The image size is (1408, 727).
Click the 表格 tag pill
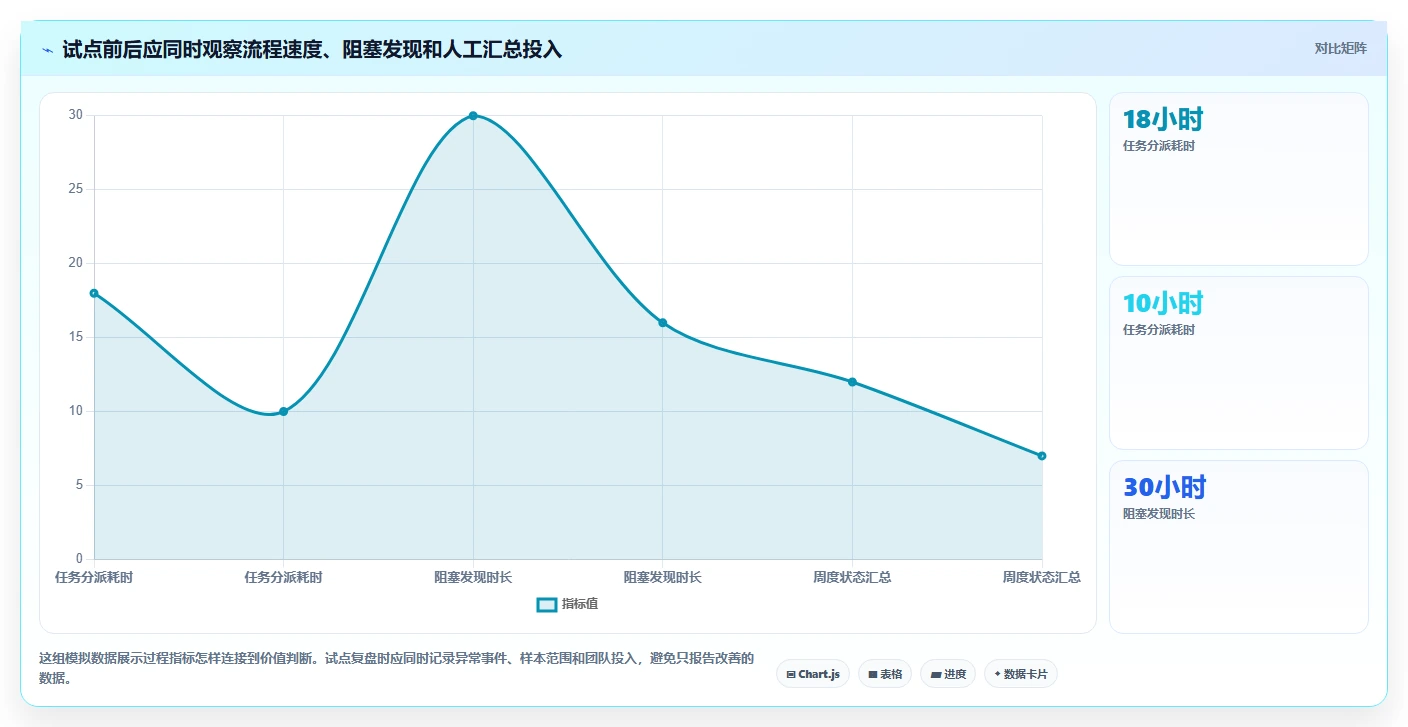[885, 674]
